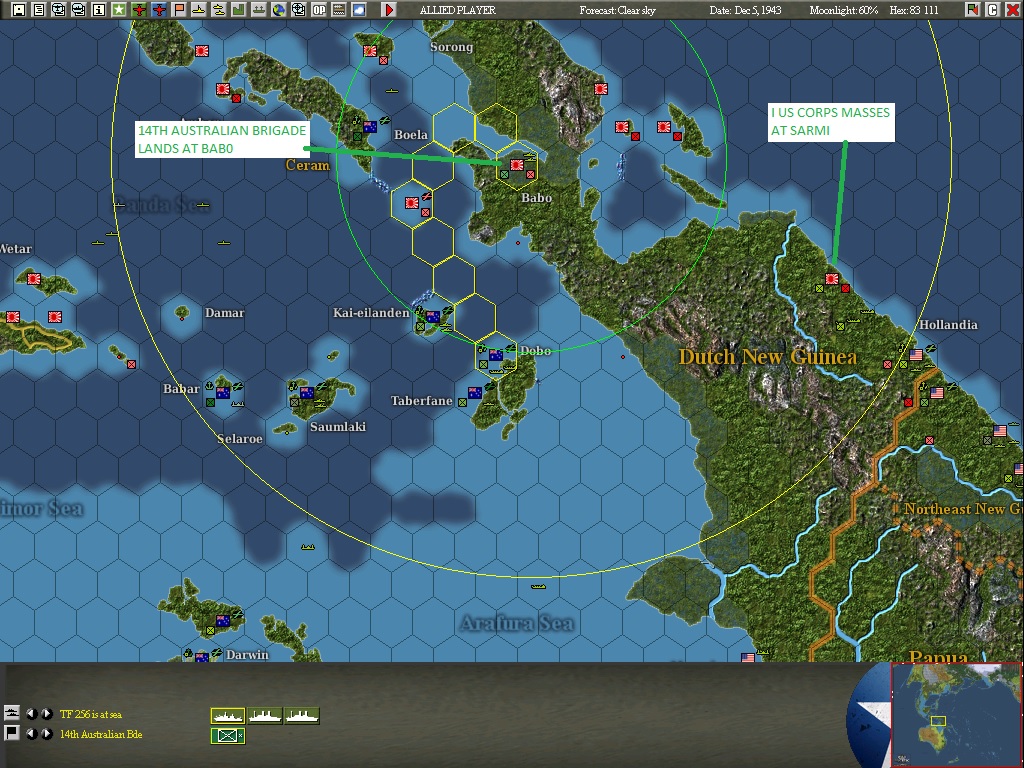Click the green-red flag icon top right
The height and width of the screenshot is (768, 1024).
[x=973, y=10]
